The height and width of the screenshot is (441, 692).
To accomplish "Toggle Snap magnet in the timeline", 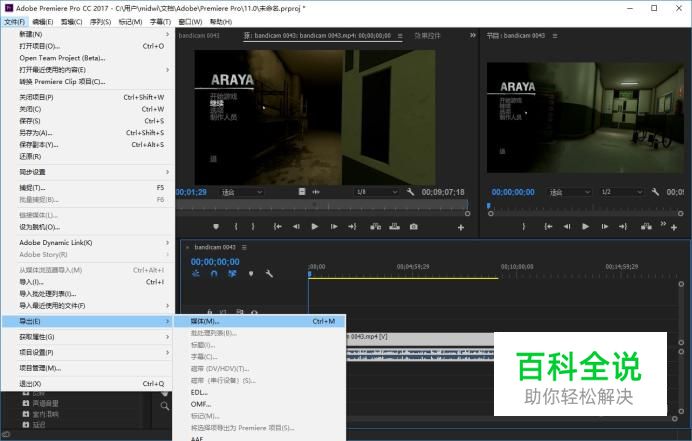I will [214, 274].
